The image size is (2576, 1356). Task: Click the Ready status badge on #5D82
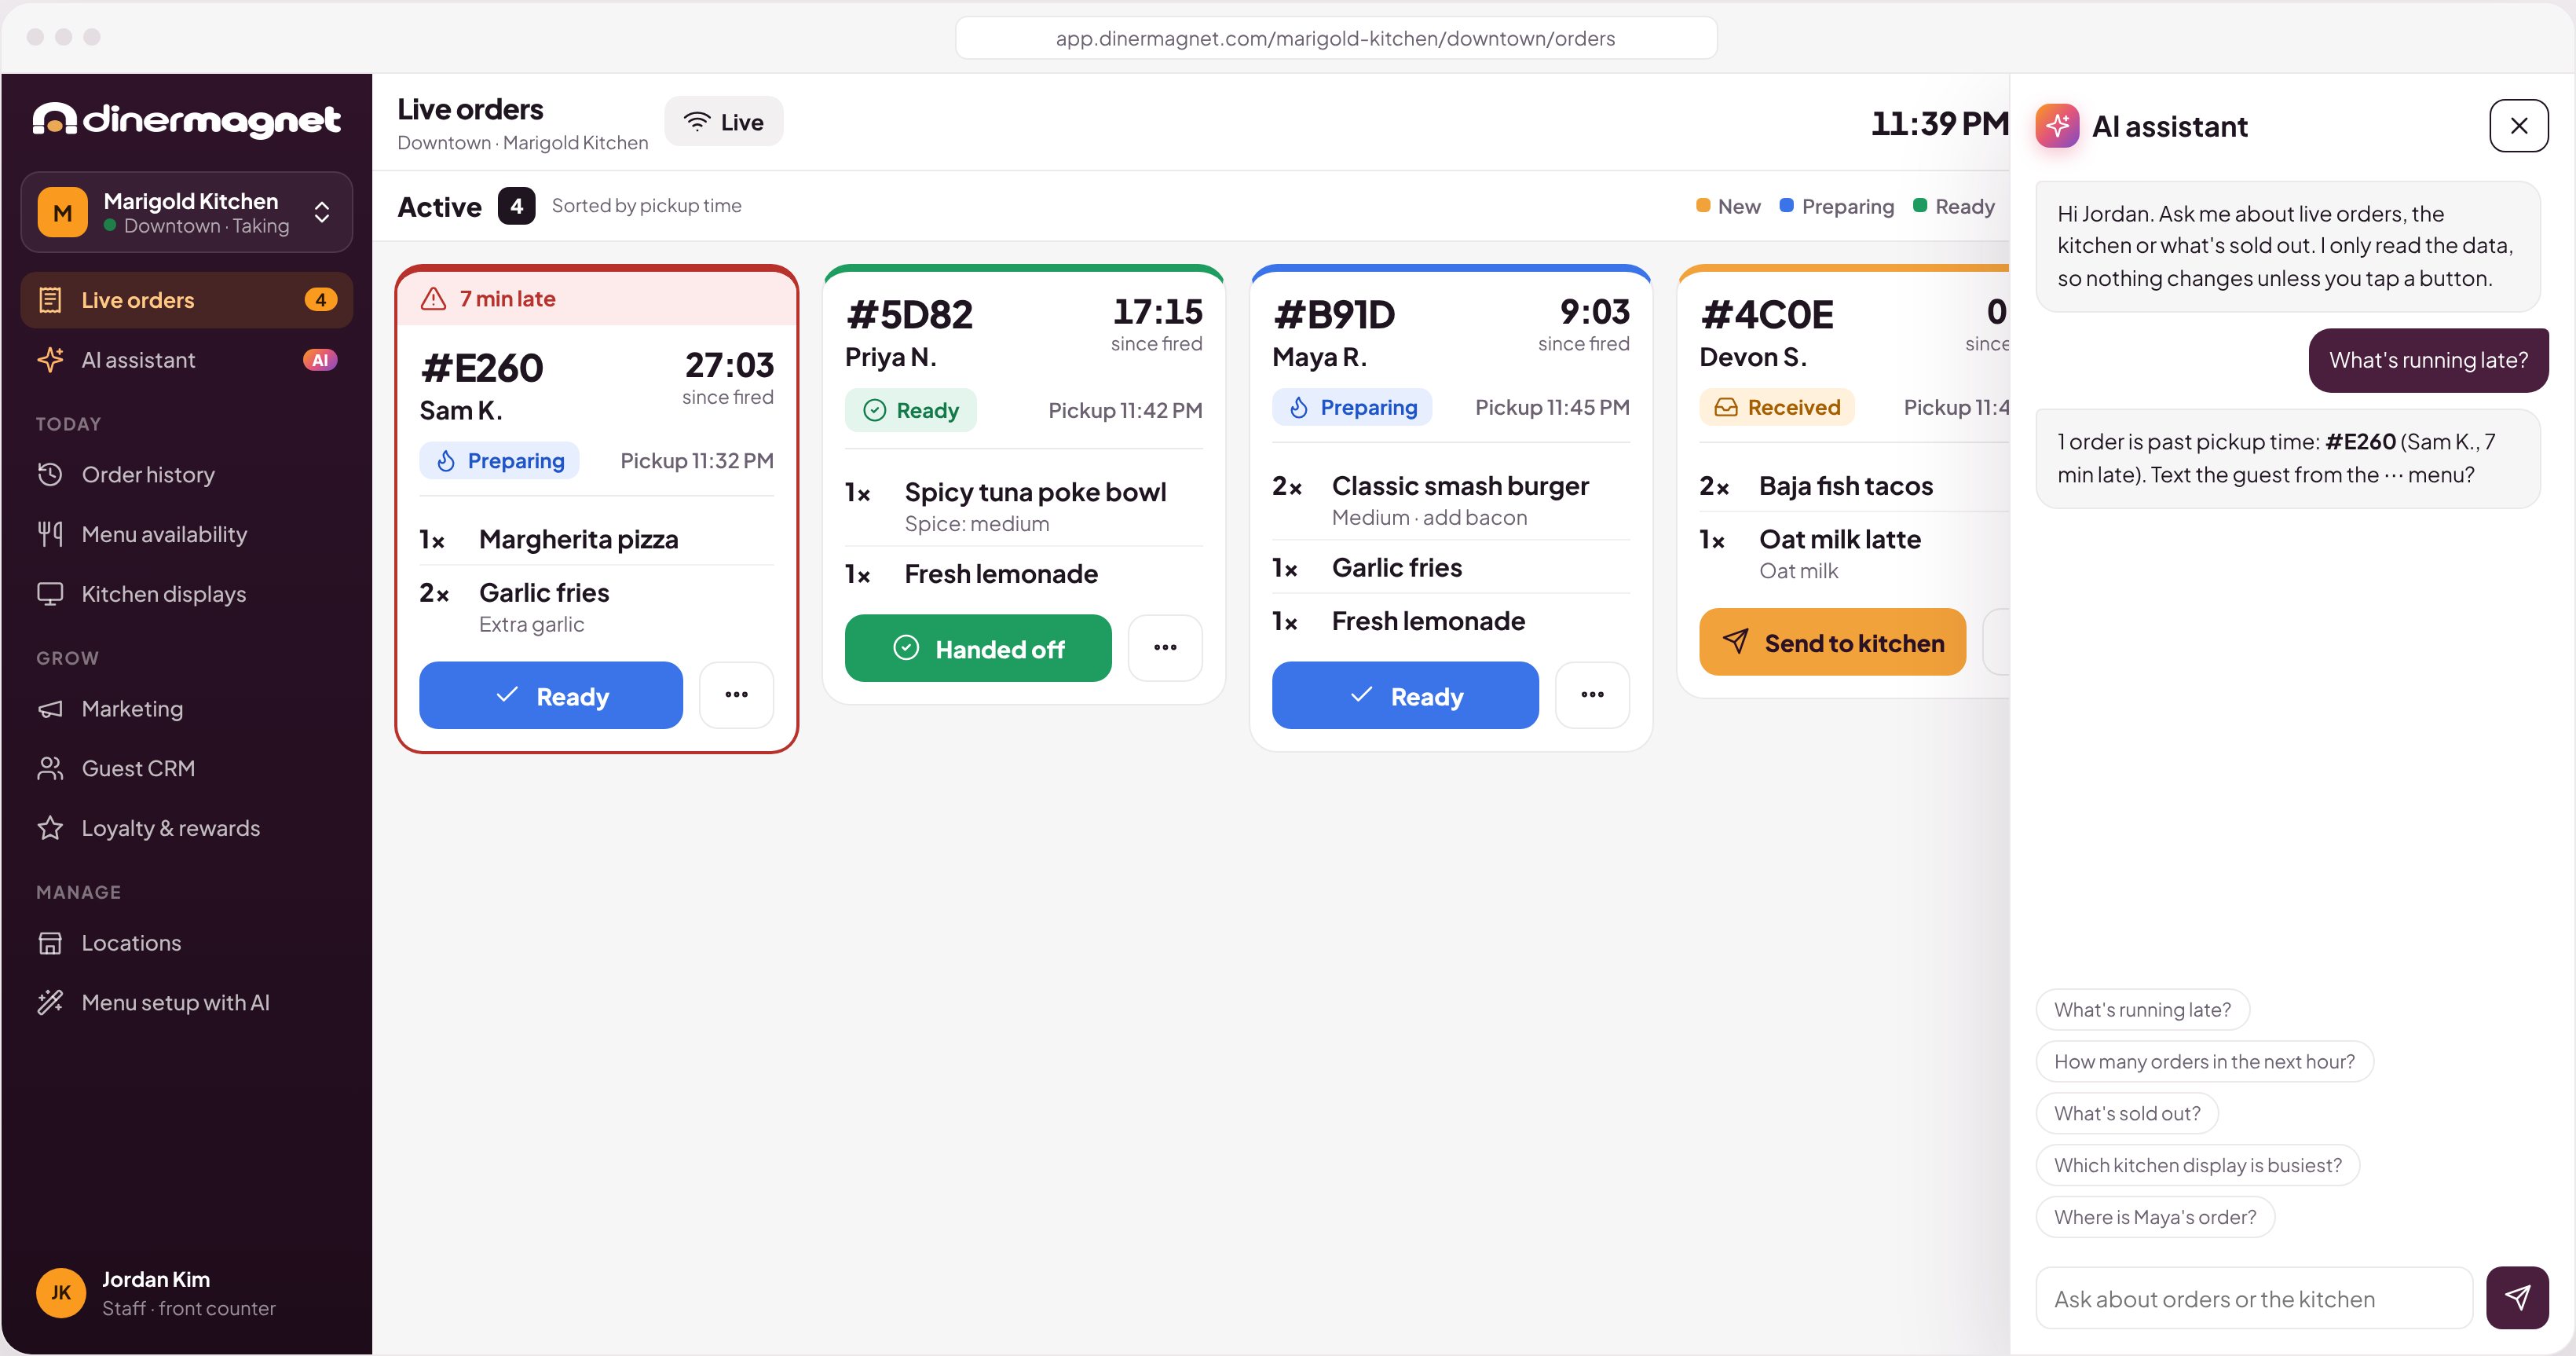pyautogui.click(x=910, y=410)
